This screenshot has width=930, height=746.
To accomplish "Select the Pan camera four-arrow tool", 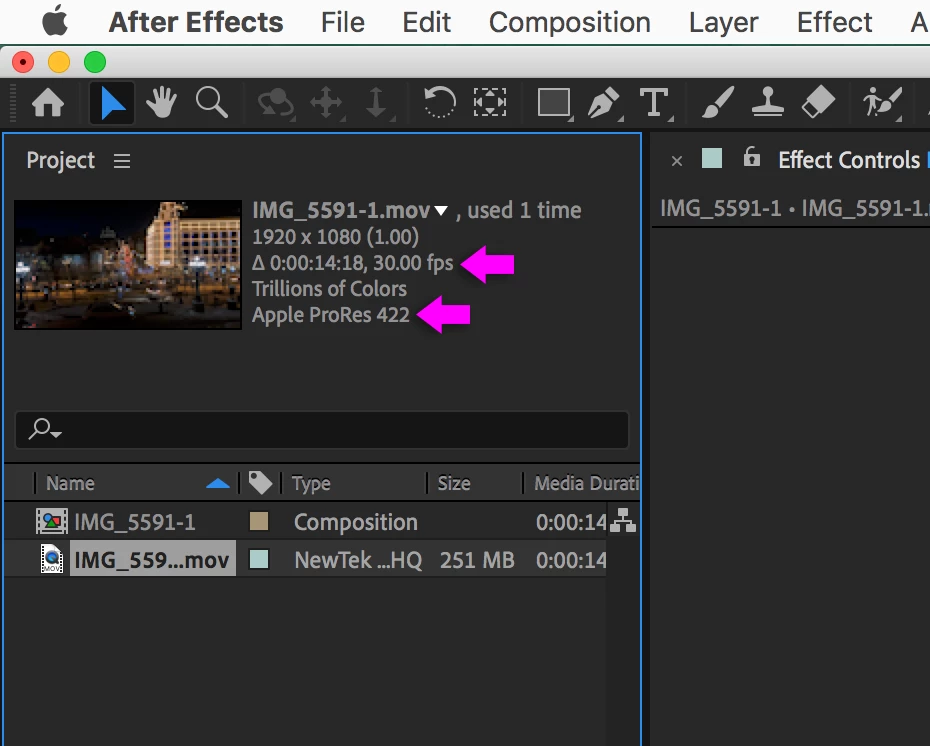I will pyautogui.click(x=326, y=103).
